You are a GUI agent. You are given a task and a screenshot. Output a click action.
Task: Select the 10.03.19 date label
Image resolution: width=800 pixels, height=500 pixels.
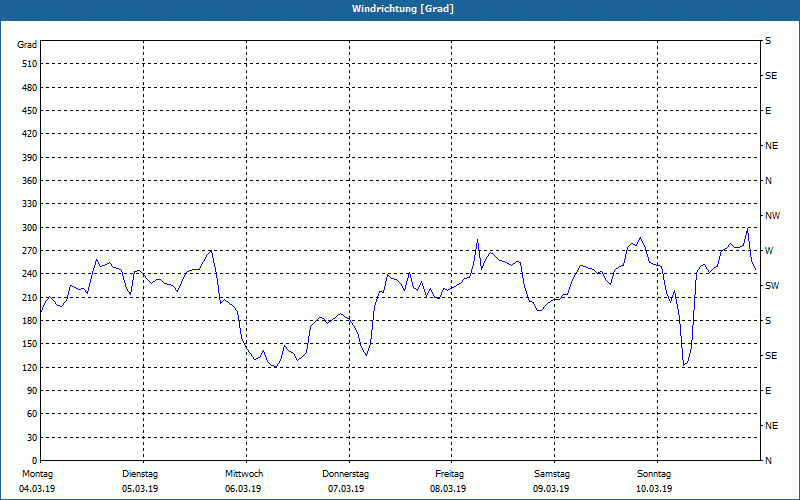(654, 489)
